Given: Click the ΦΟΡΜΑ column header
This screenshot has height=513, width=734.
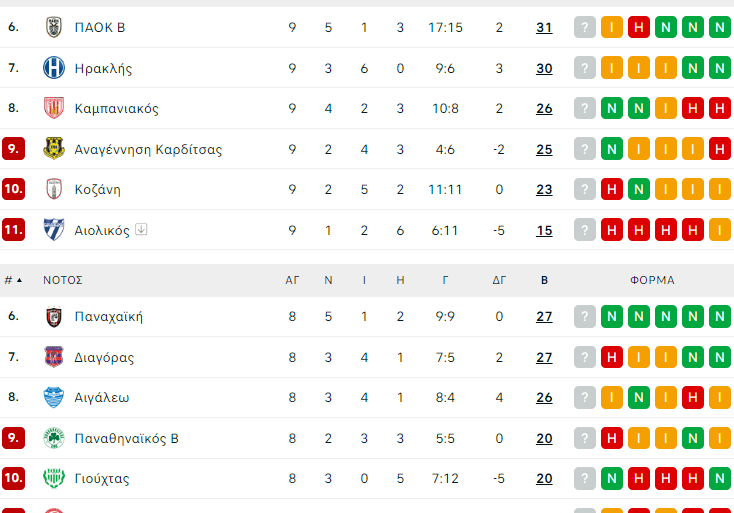Looking at the screenshot, I should (x=652, y=280).
